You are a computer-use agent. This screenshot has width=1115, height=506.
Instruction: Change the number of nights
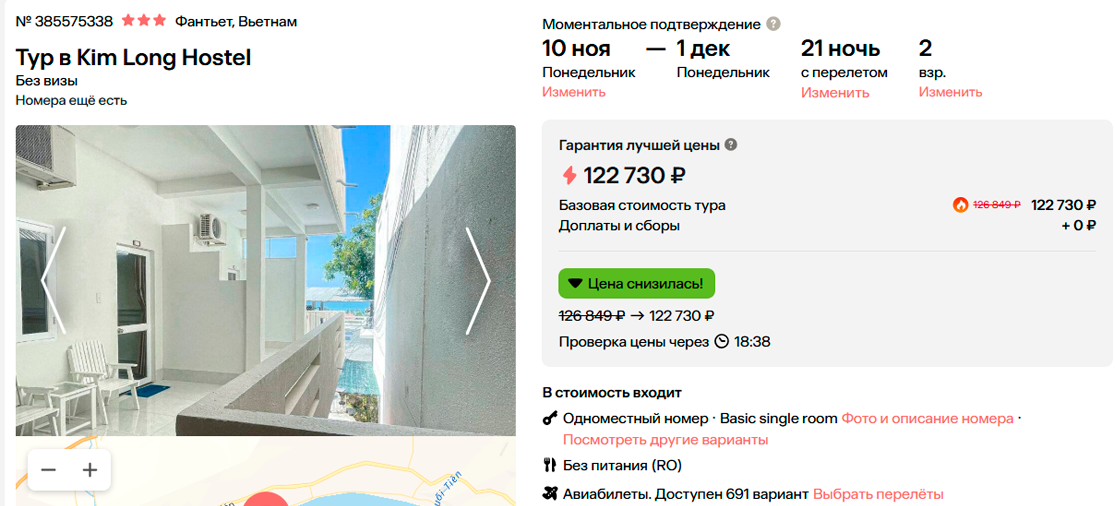[834, 92]
